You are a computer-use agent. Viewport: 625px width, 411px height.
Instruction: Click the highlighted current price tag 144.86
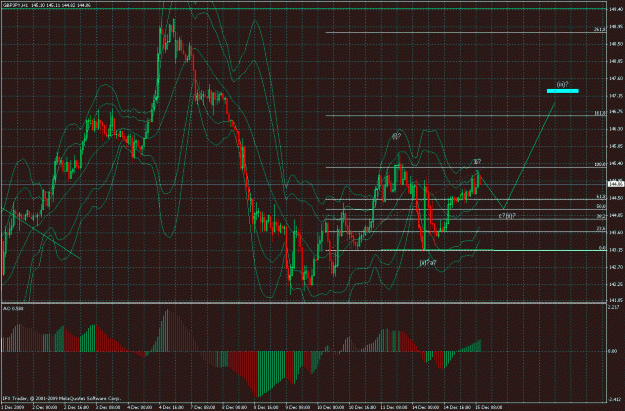click(x=616, y=184)
